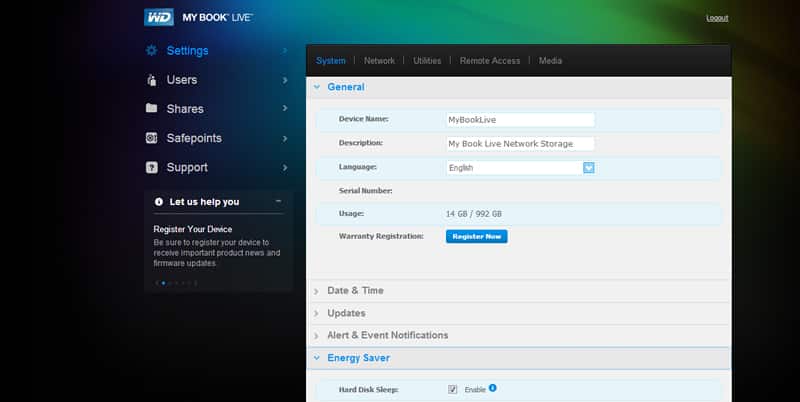Minimize the Let us help you panel

point(278,201)
